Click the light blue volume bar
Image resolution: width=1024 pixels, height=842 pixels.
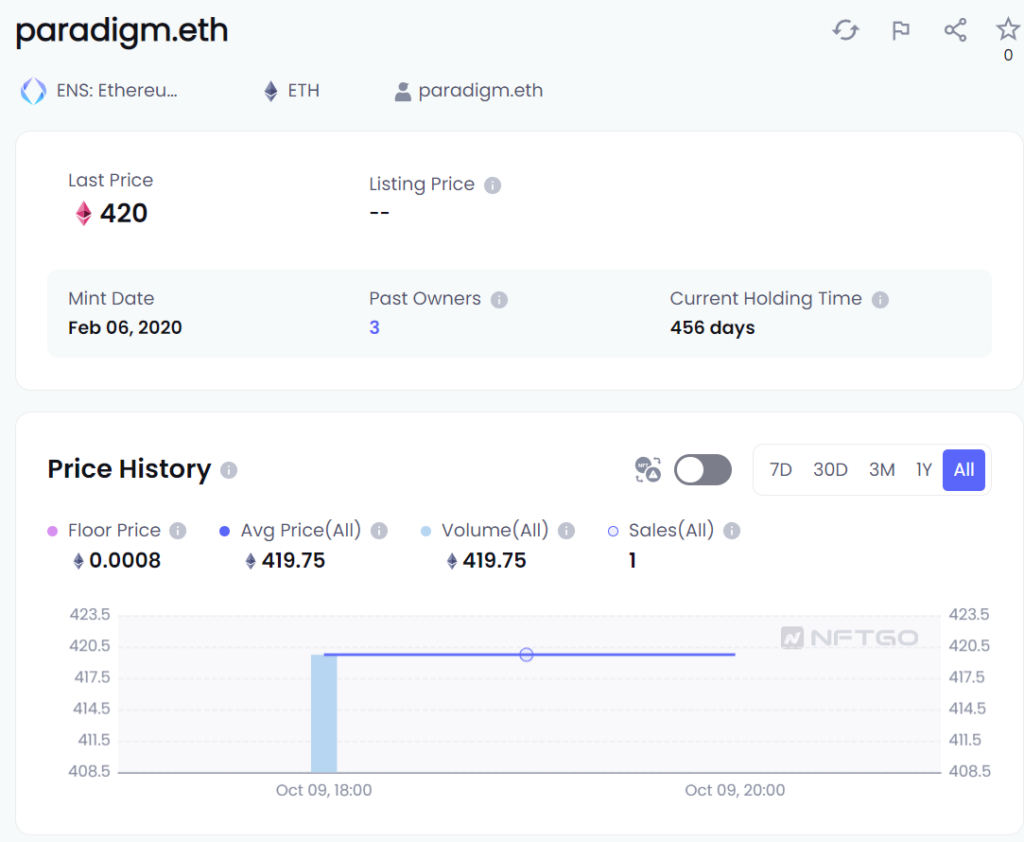pyautogui.click(x=324, y=713)
